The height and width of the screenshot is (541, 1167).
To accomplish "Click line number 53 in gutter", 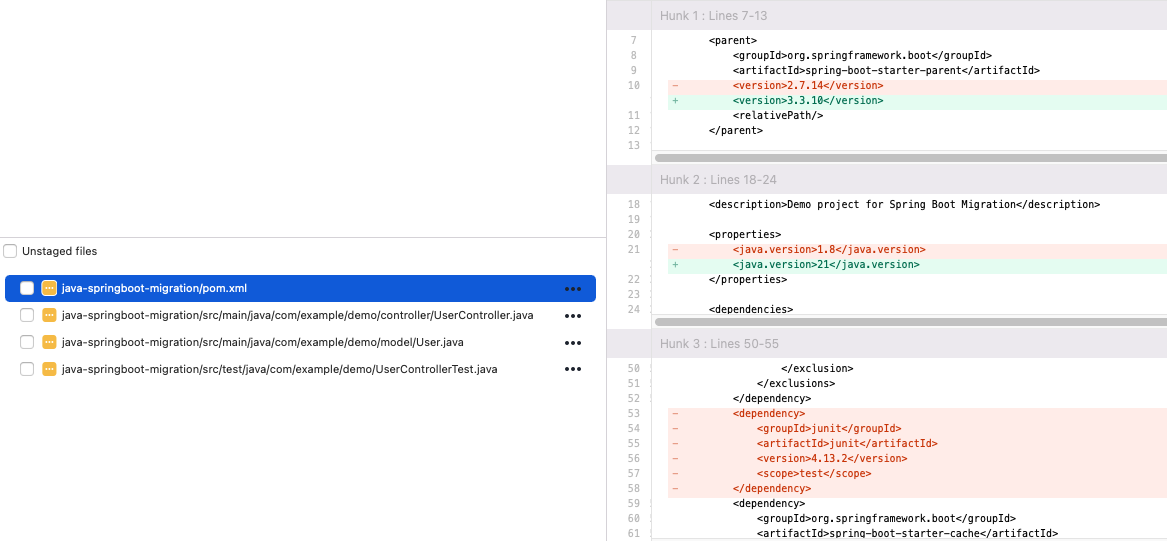I will pos(633,413).
